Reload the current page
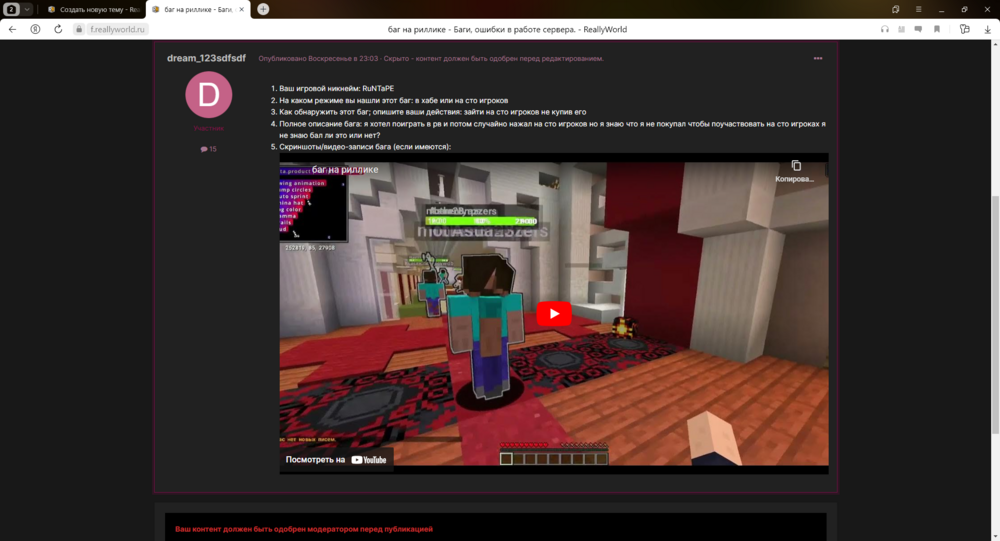 58,29
